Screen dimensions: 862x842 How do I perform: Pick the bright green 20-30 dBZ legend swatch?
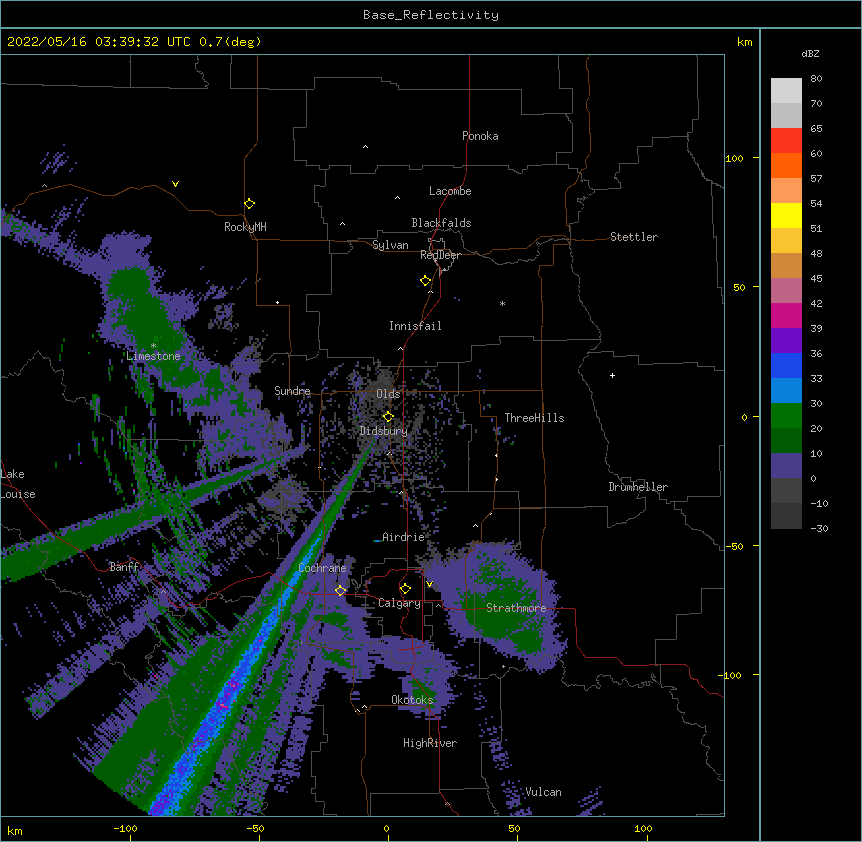point(786,416)
